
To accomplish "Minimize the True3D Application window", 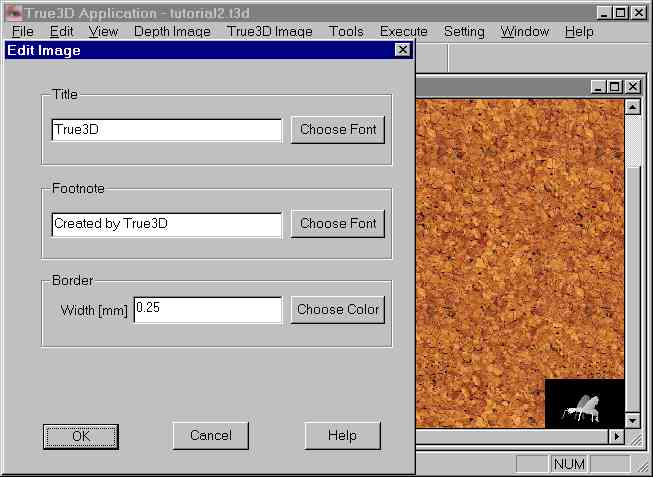I will (604, 13).
